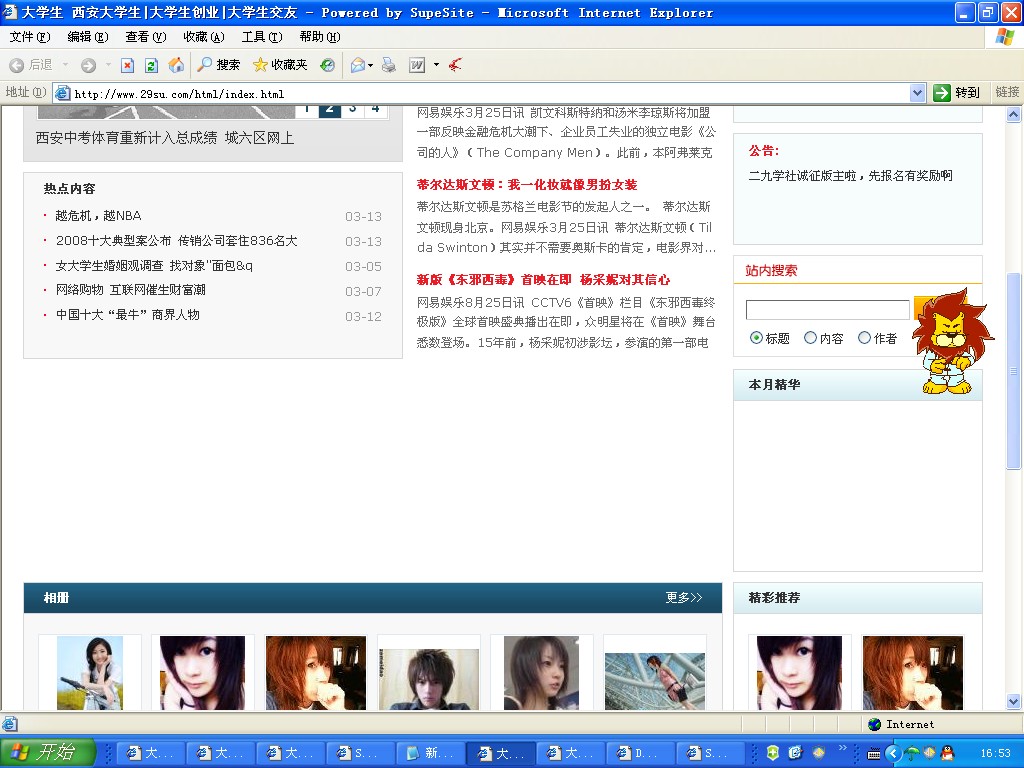Image resolution: width=1024 pixels, height=768 pixels.
Task: Click in the 站内搜索 text field
Action: click(827, 310)
